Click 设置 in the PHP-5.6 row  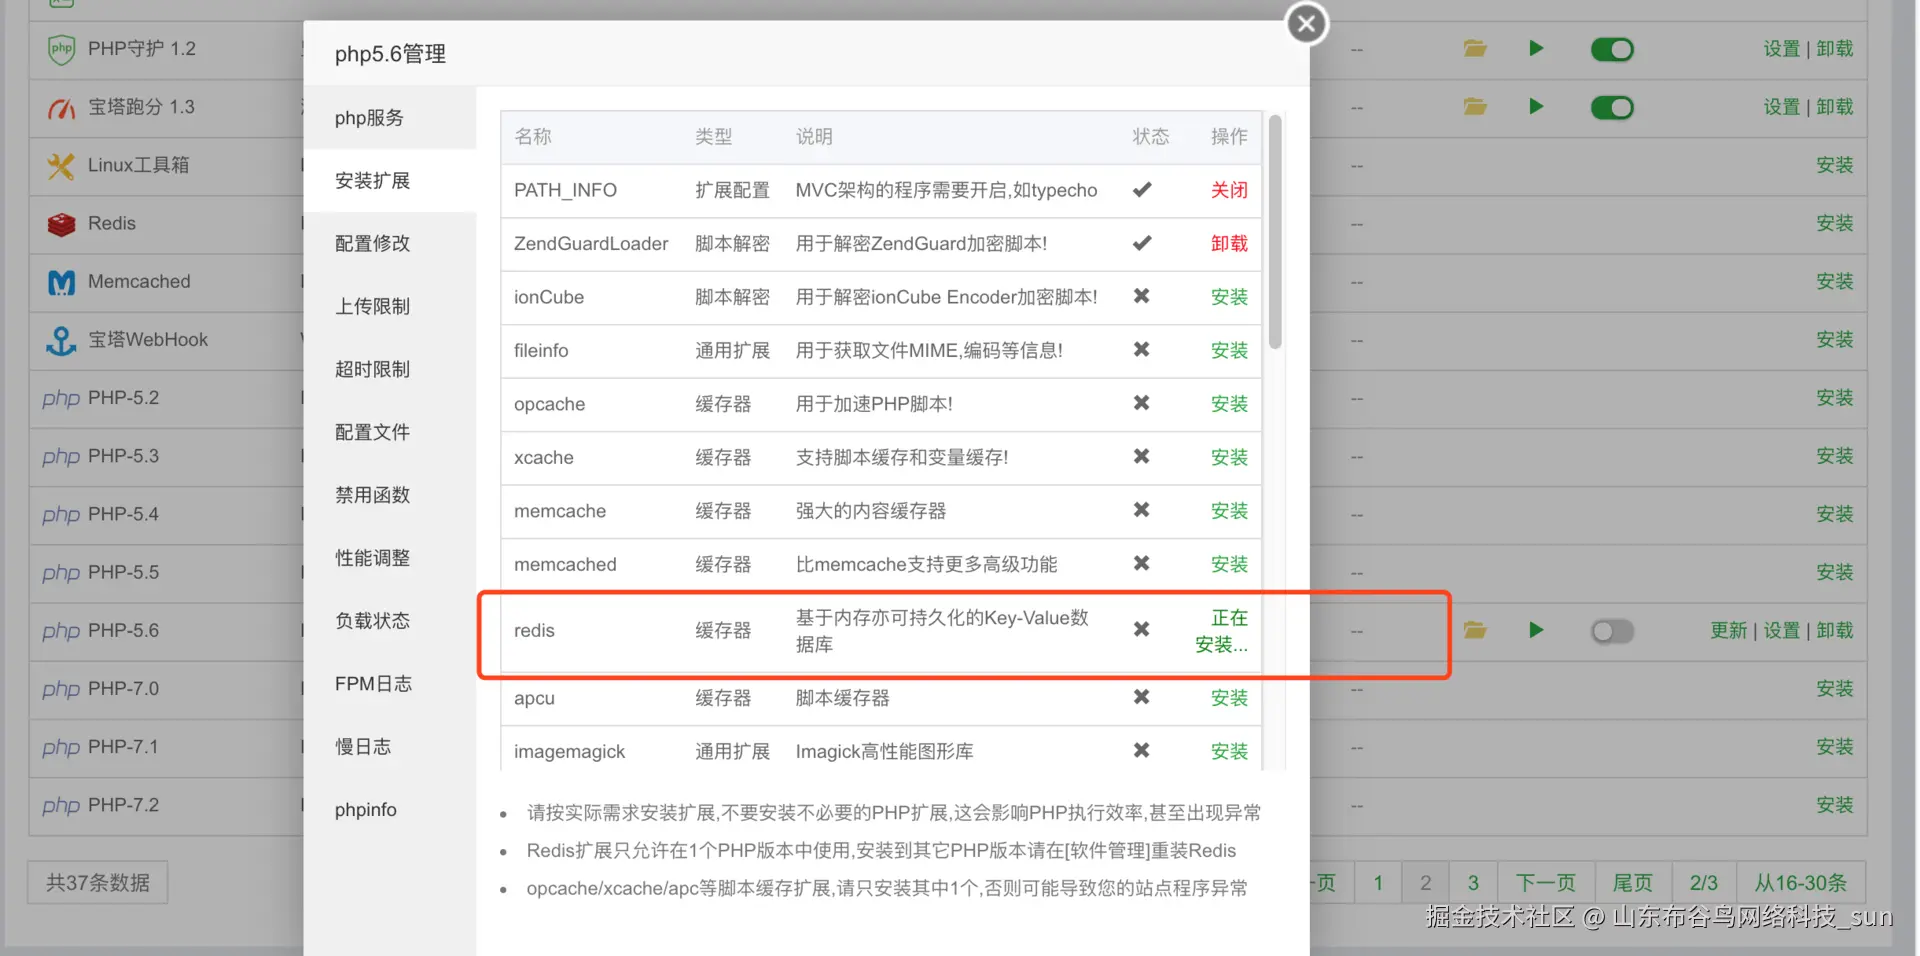1782,631
